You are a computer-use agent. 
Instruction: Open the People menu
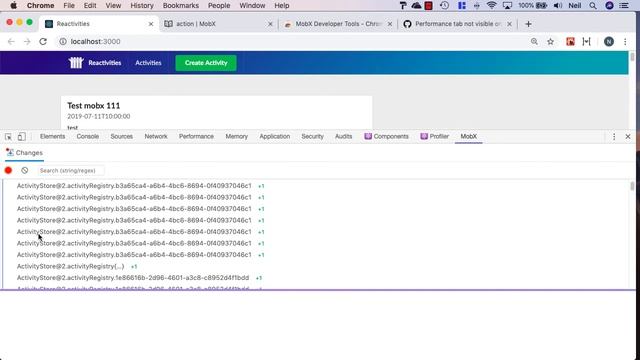click(219, 6)
